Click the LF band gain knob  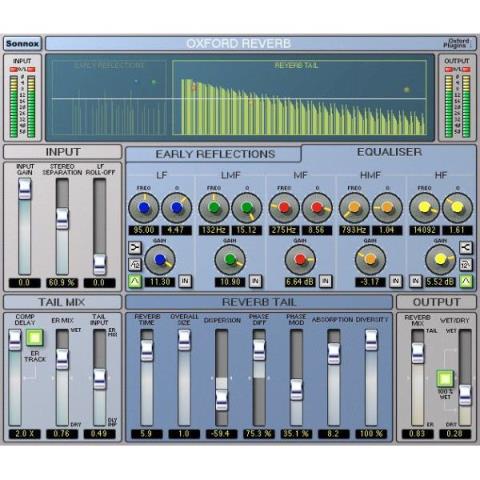pyautogui.click(x=160, y=260)
